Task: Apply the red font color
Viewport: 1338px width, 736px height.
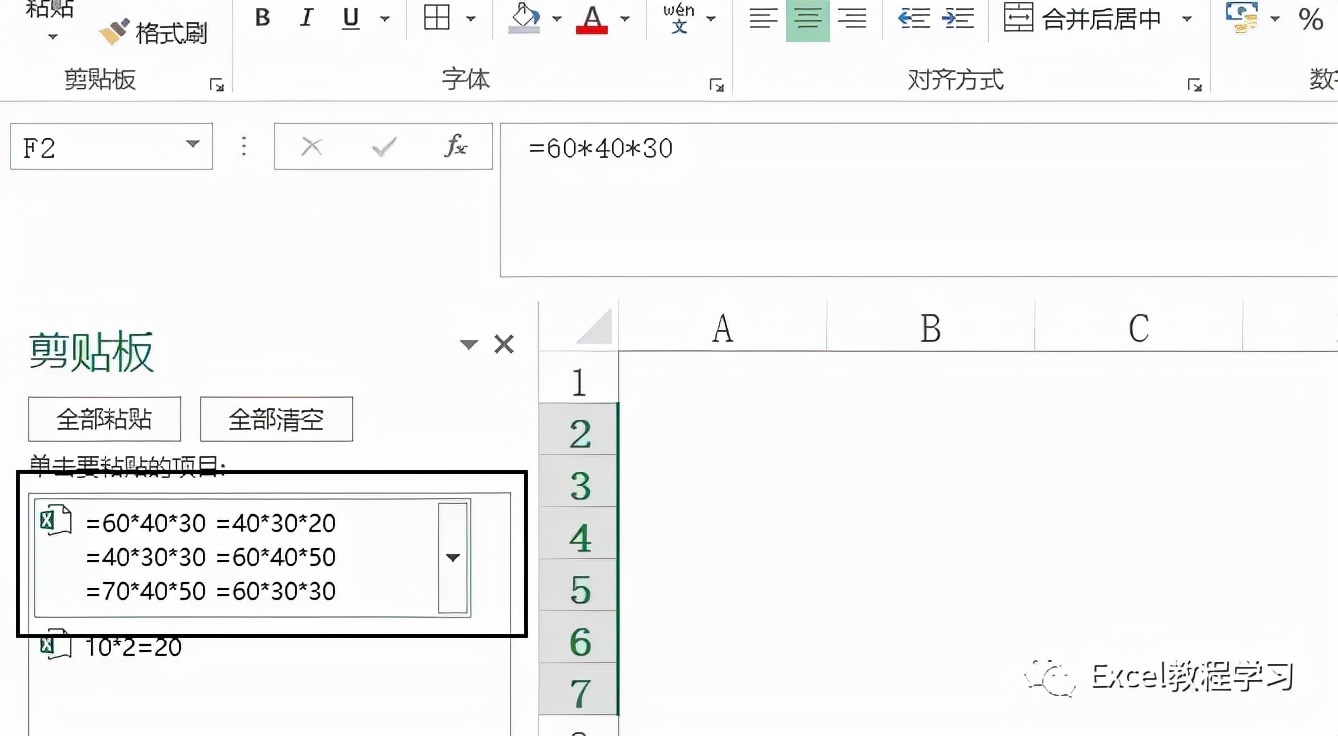Action: point(592,18)
